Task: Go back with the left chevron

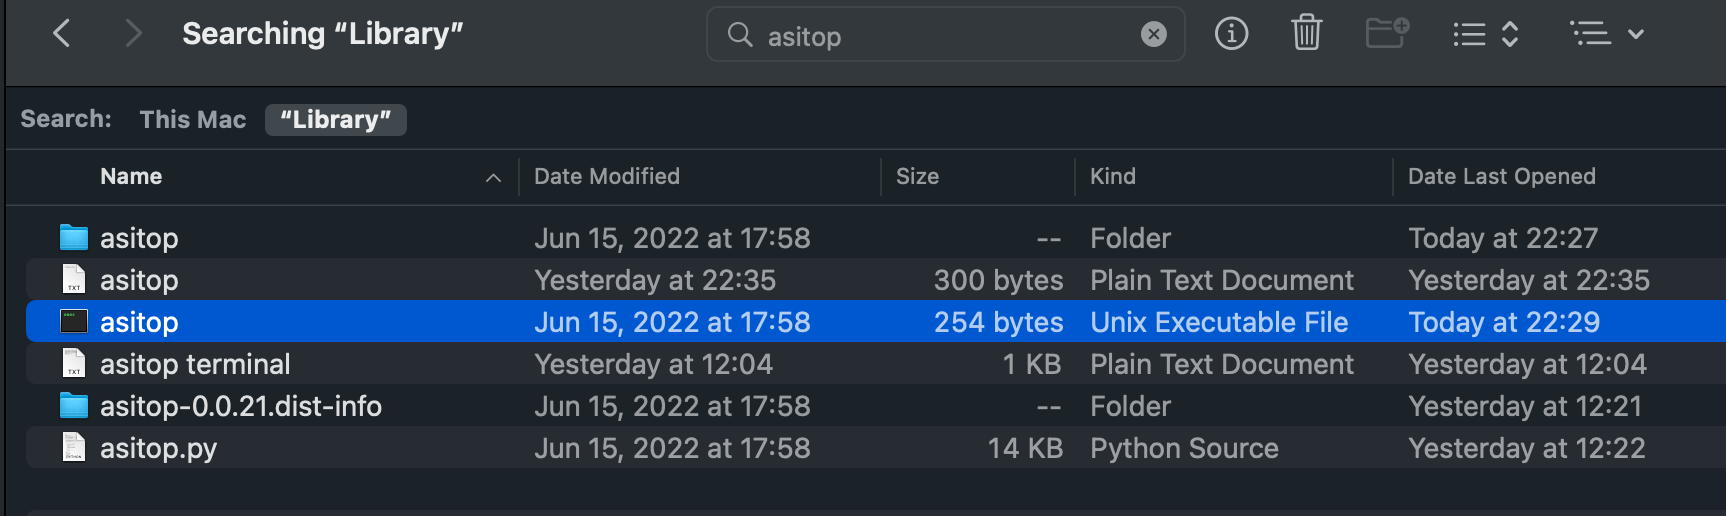Action: pyautogui.click(x=62, y=34)
